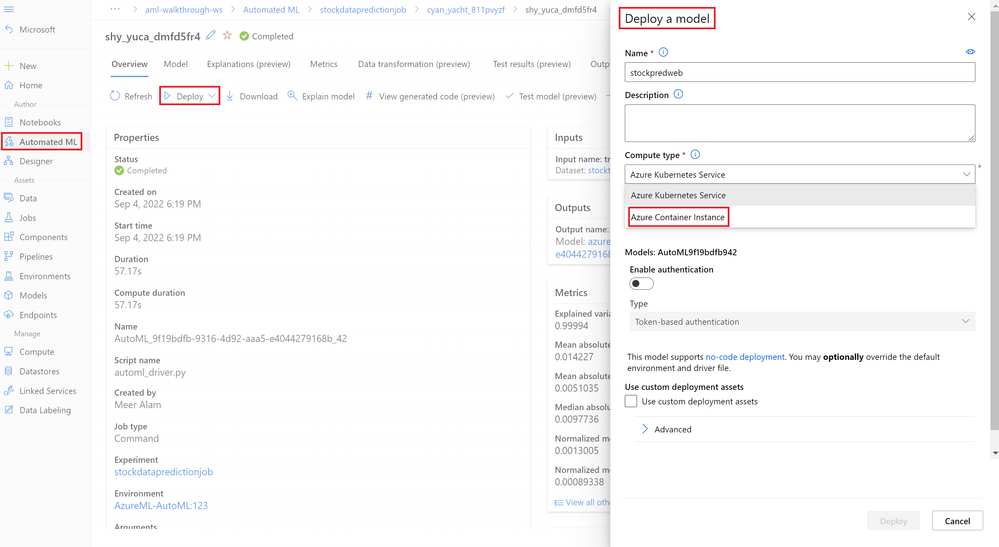This screenshot has height=547, width=999.
Task: Click the info icon next to Name
Action: (663, 52)
